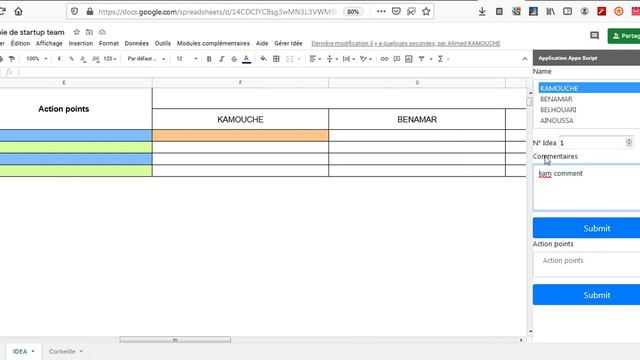Image resolution: width=640 pixels, height=360 pixels.
Task: Open text rotation dropdown
Action: click(366, 59)
